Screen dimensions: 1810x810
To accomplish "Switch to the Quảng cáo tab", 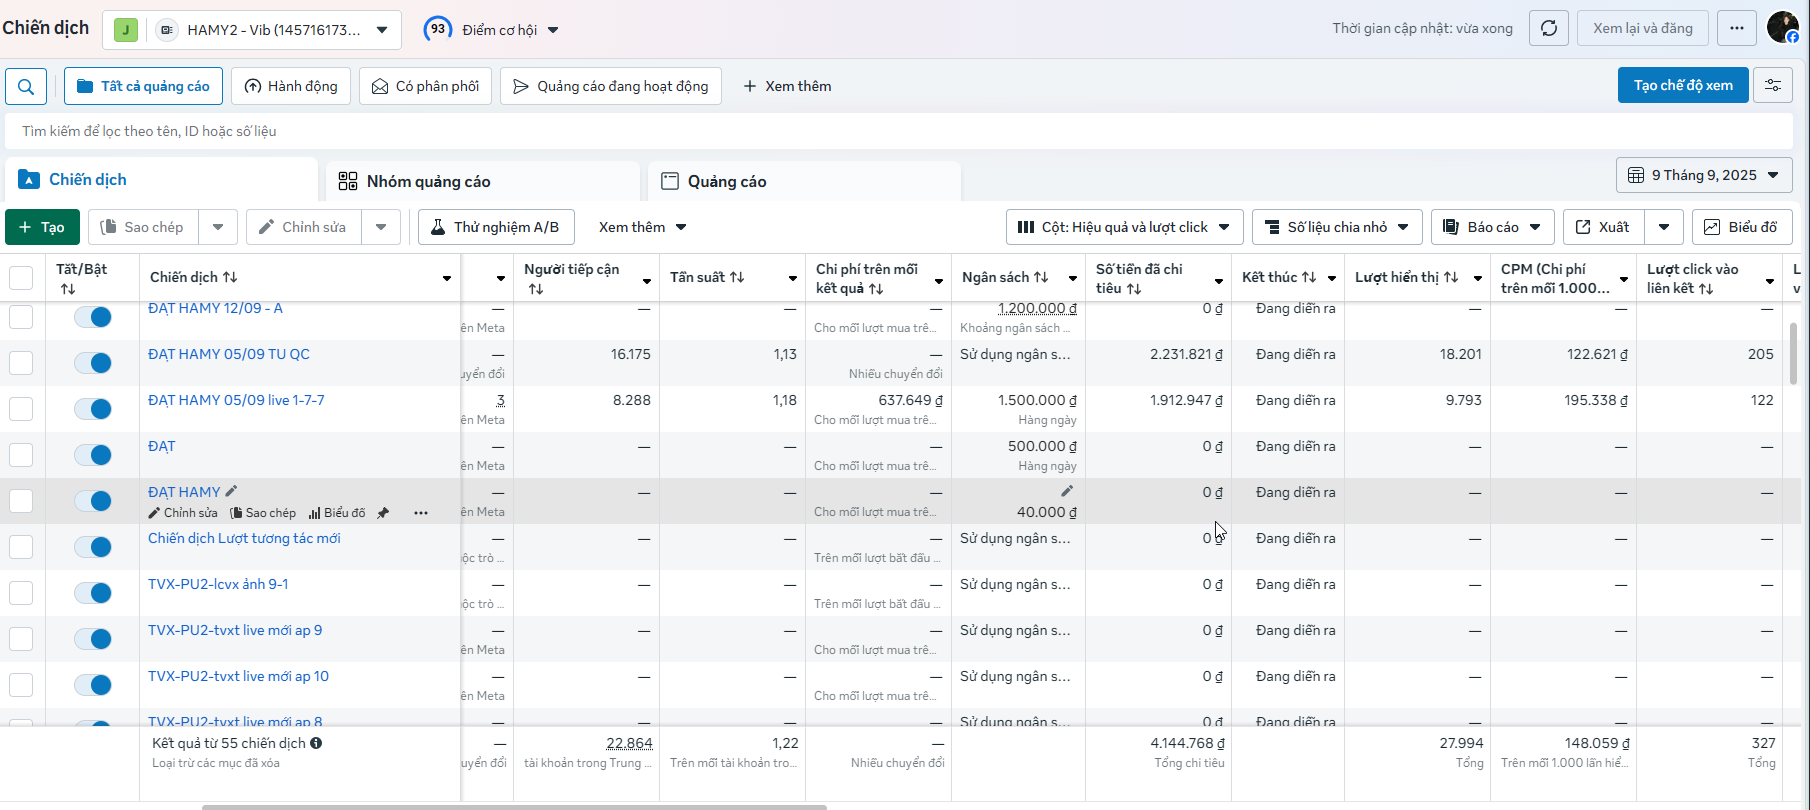I will click(804, 181).
